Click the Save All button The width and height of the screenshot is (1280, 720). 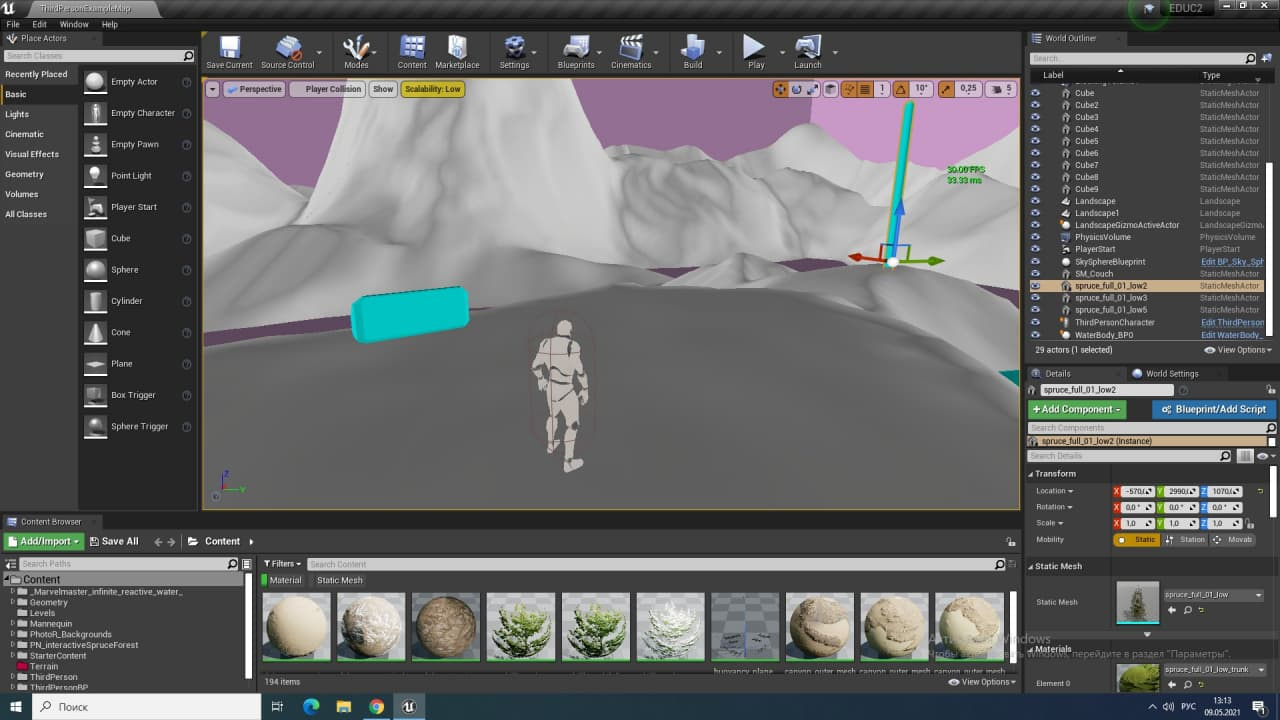click(x=114, y=541)
